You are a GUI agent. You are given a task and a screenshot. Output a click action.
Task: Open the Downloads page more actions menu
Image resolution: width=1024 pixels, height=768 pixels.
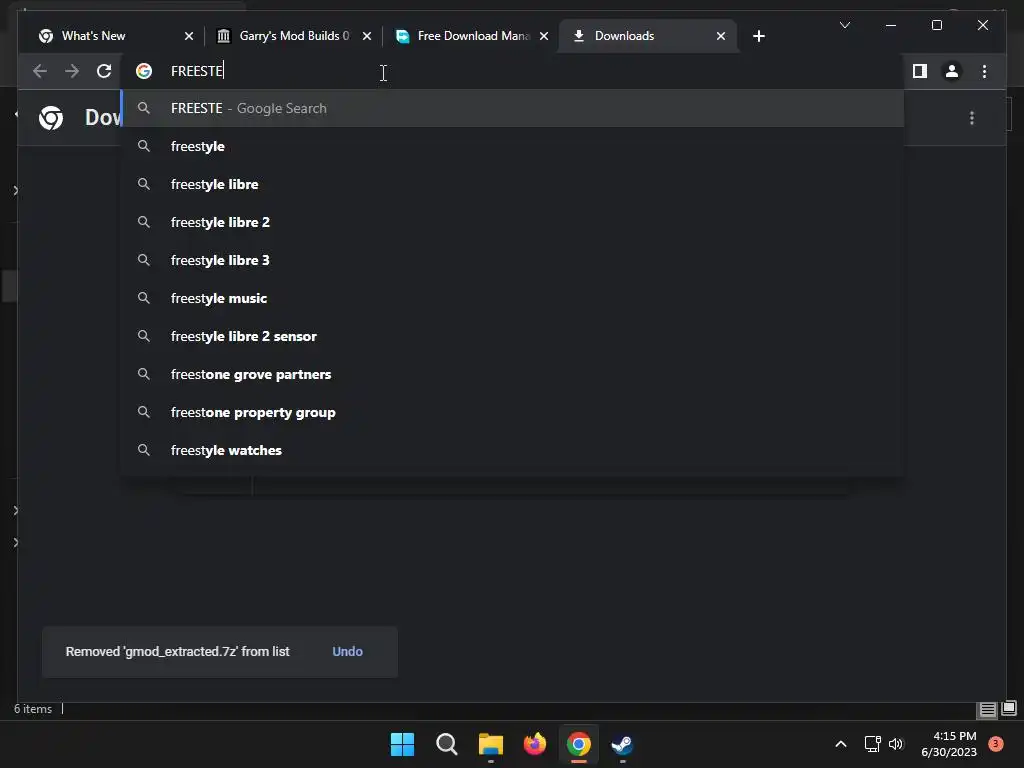972,118
